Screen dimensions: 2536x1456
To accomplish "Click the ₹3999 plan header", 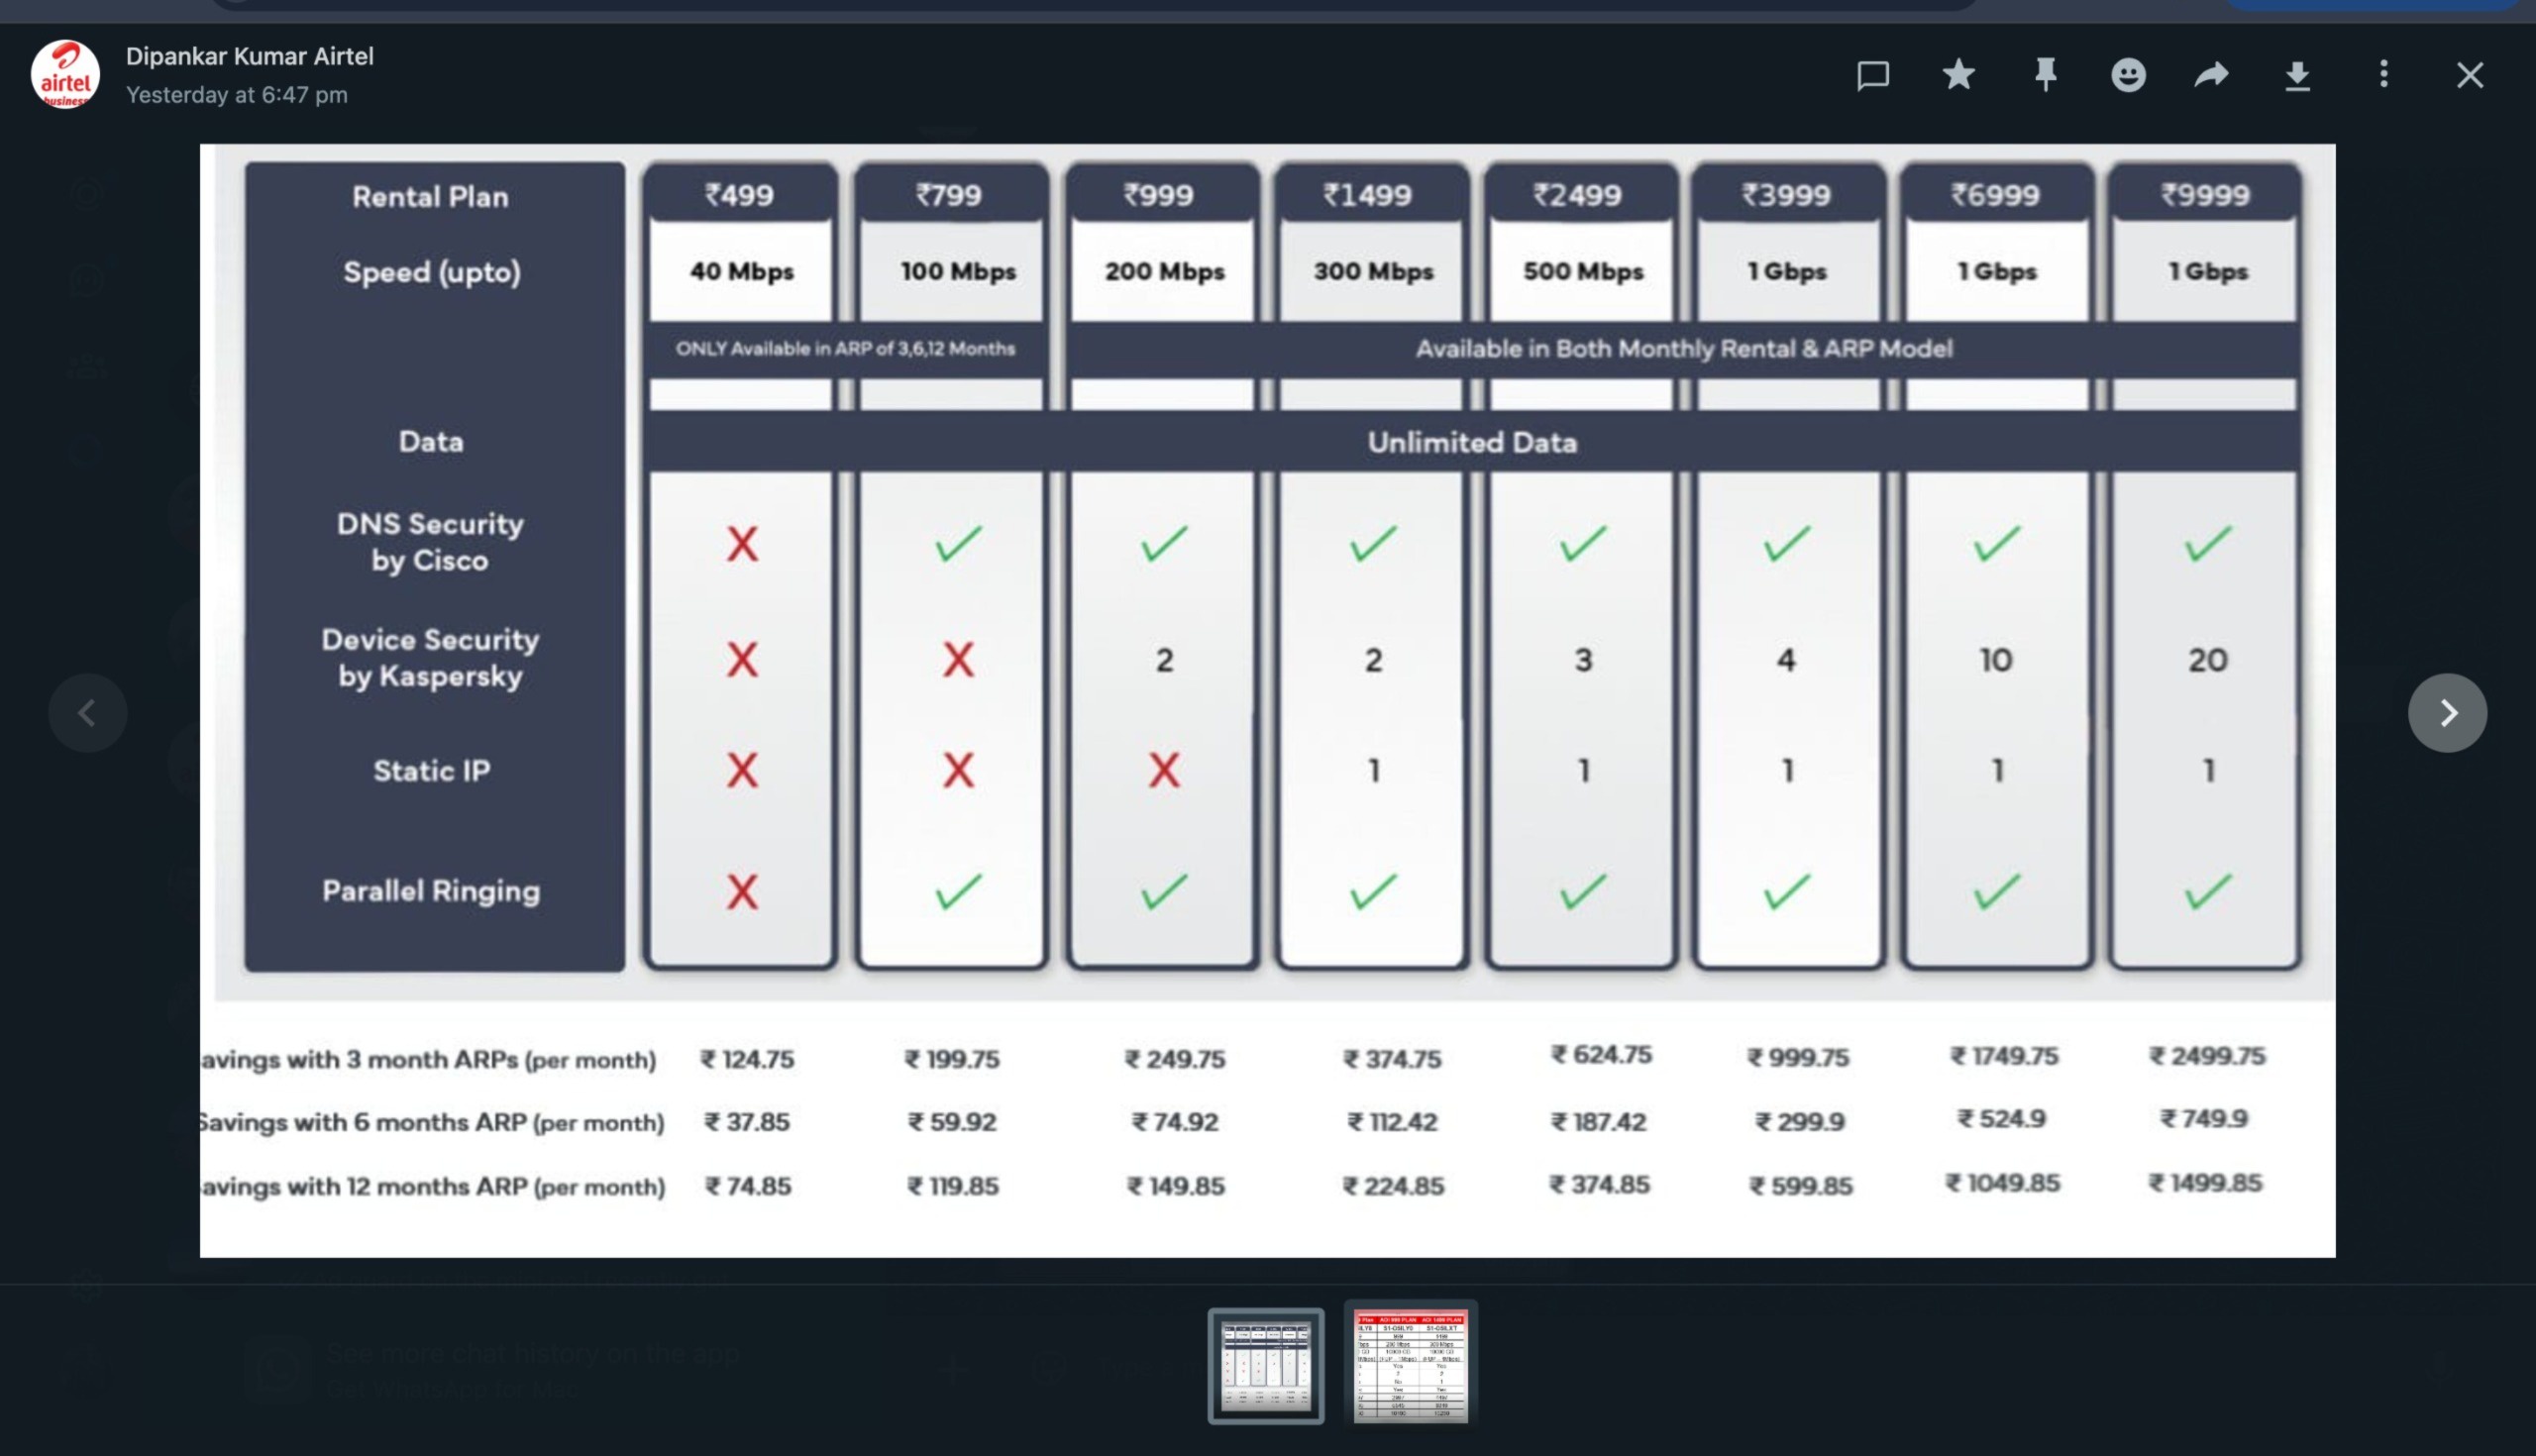I will (1787, 195).
